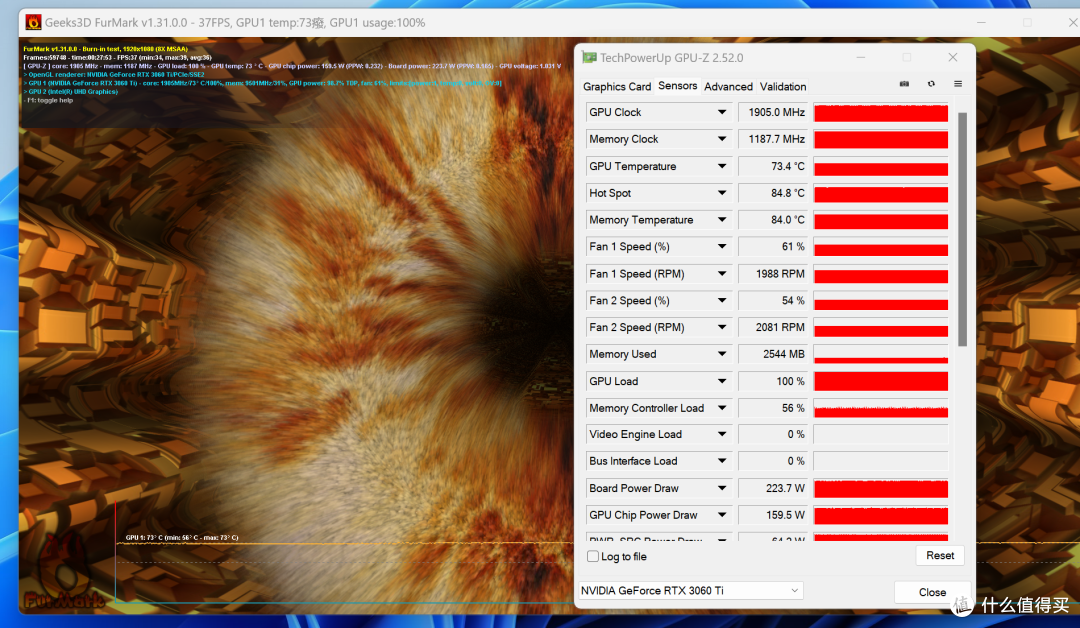Open the Validation tab

point(783,86)
